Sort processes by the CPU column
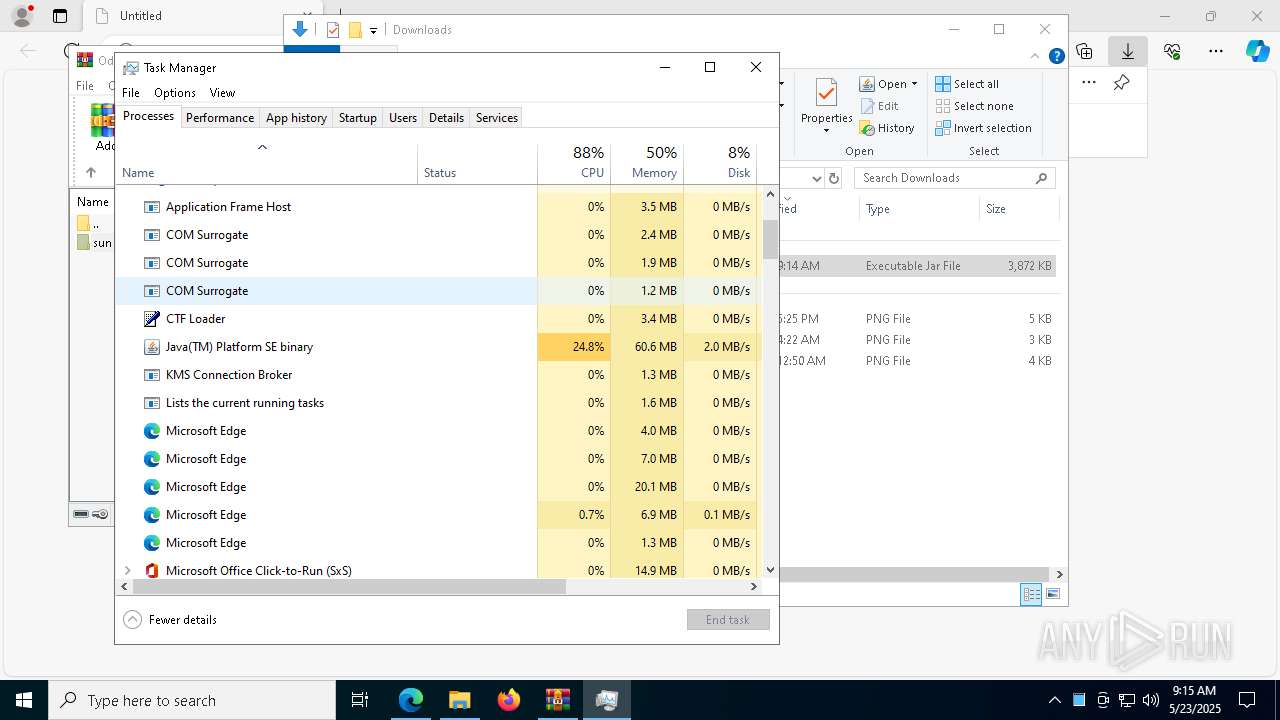Image resolution: width=1280 pixels, height=720 pixels. click(x=574, y=163)
